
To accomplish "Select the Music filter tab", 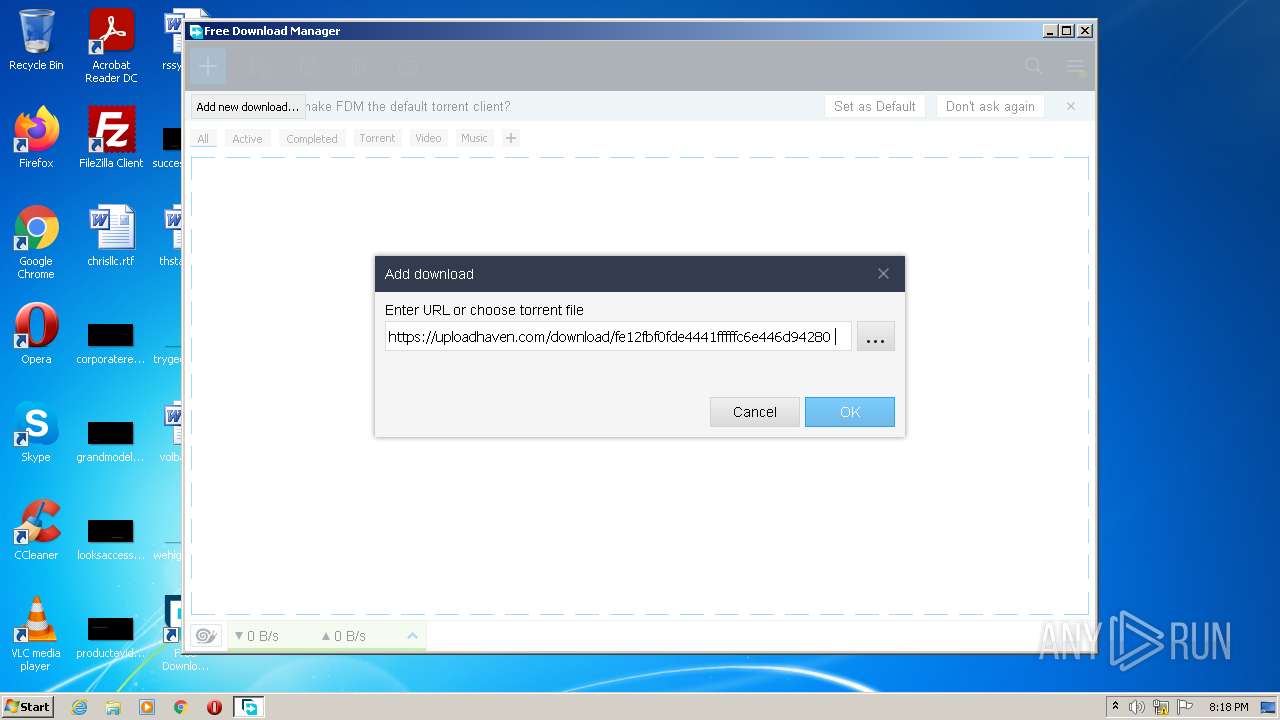I will click(x=474, y=138).
